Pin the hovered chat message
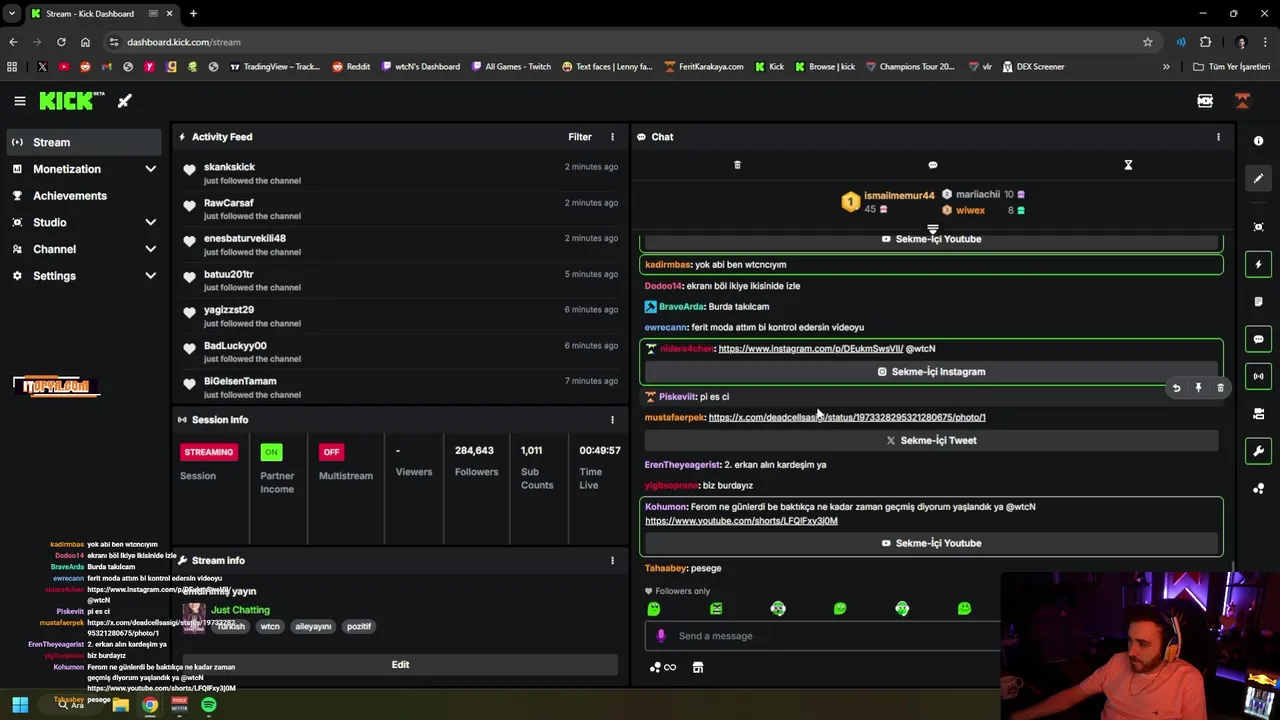 click(1198, 388)
